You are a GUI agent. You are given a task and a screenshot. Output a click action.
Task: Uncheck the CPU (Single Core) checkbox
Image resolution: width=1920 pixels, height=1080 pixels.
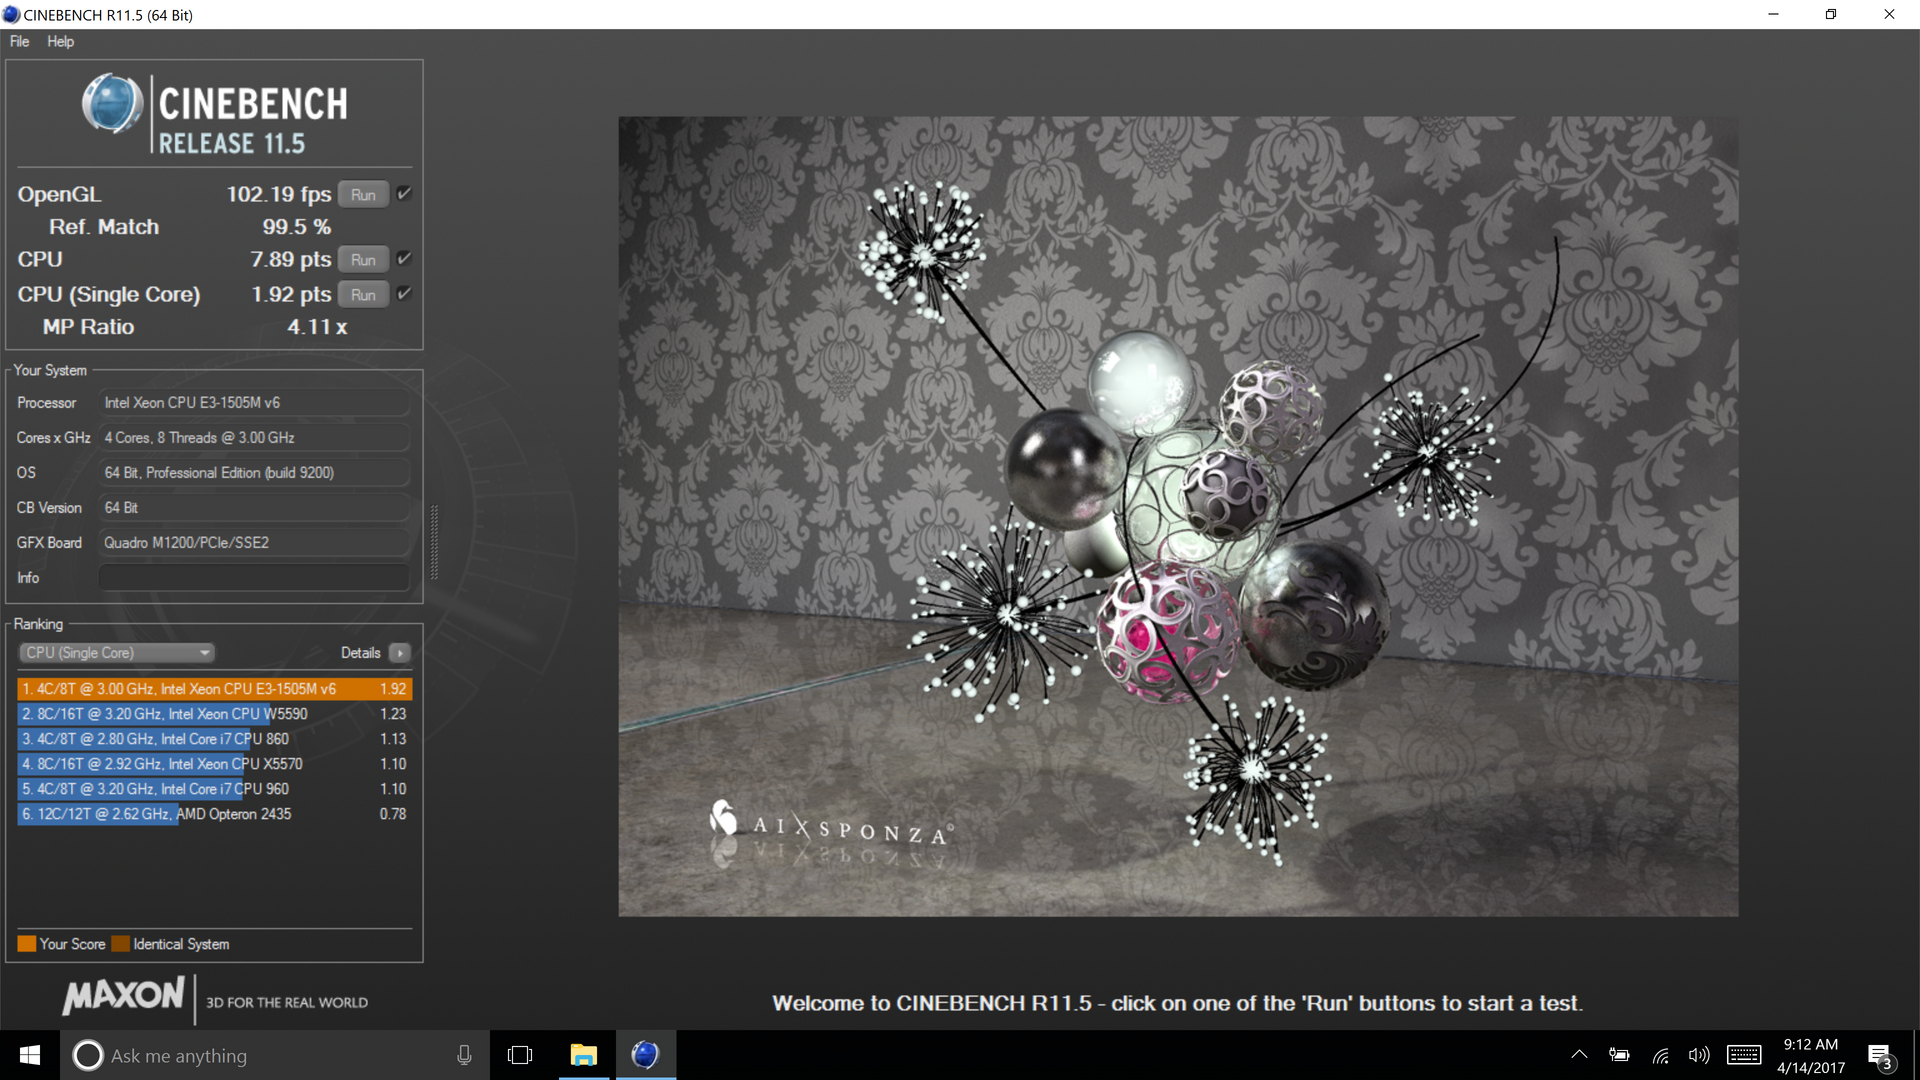pos(404,294)
